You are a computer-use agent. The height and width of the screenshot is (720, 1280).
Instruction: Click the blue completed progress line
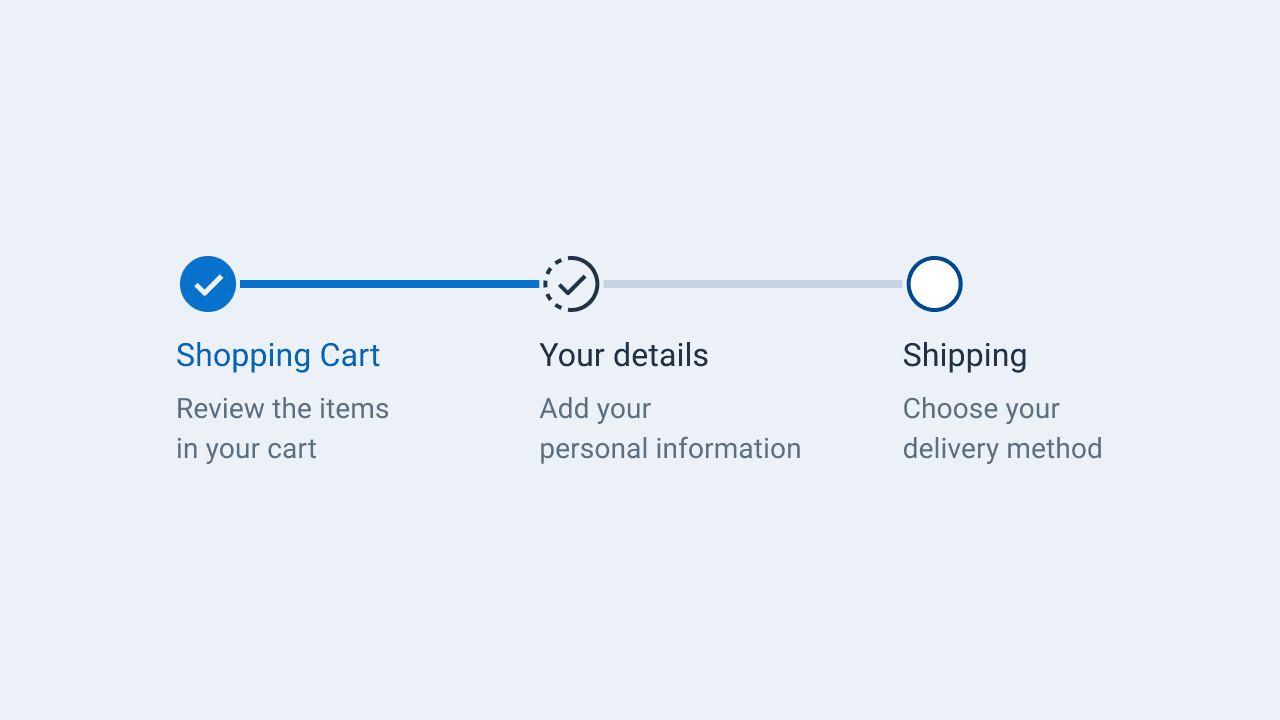[389, 284]
